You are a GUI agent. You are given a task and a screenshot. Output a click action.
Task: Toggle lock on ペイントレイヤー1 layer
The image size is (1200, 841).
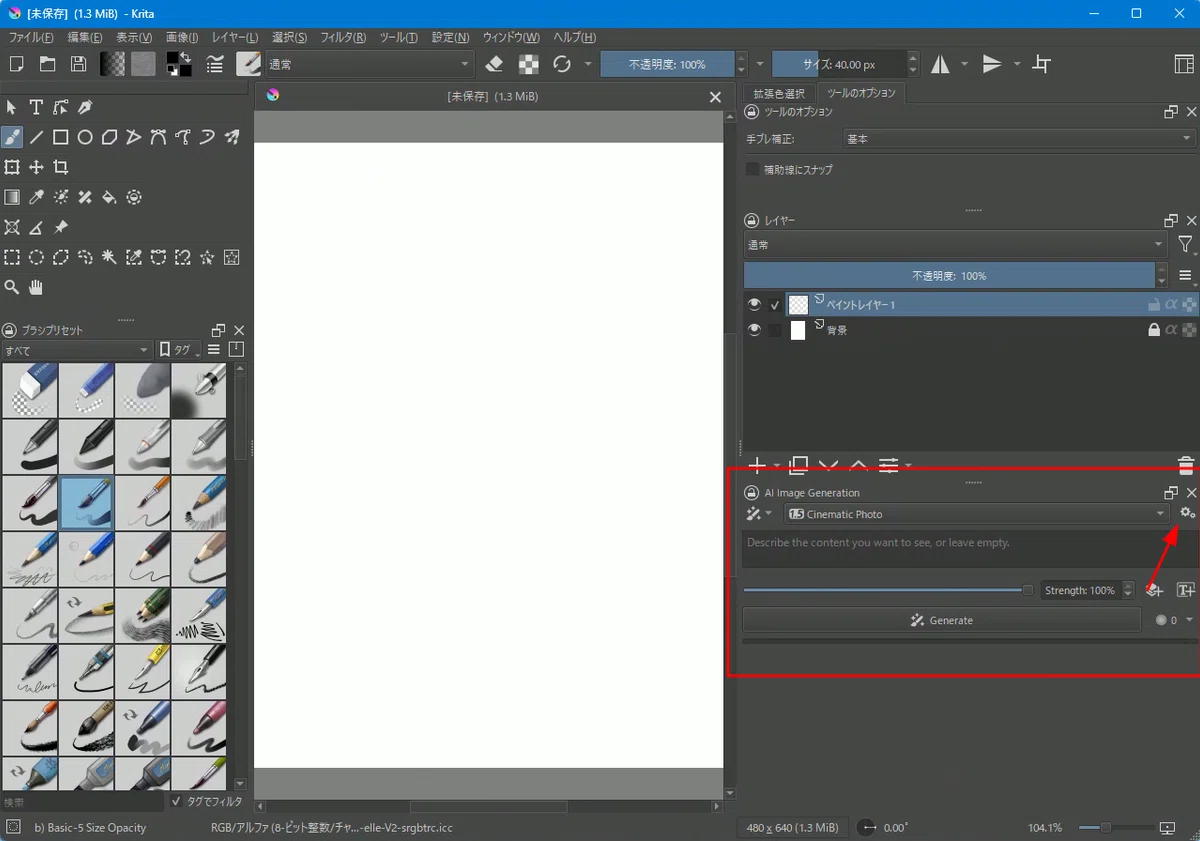1154,305
